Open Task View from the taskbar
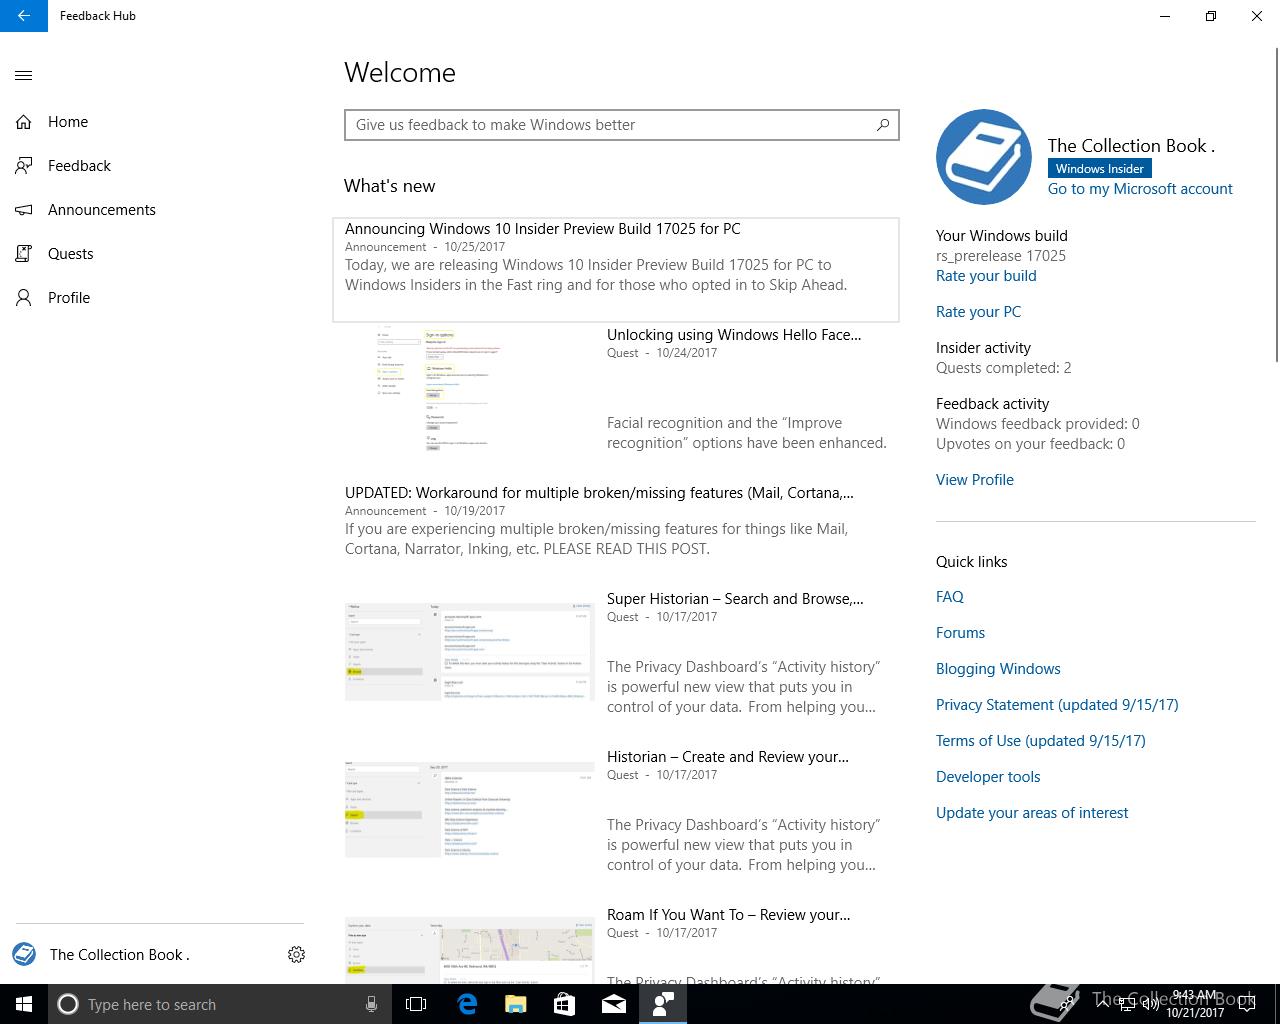 416,1004
